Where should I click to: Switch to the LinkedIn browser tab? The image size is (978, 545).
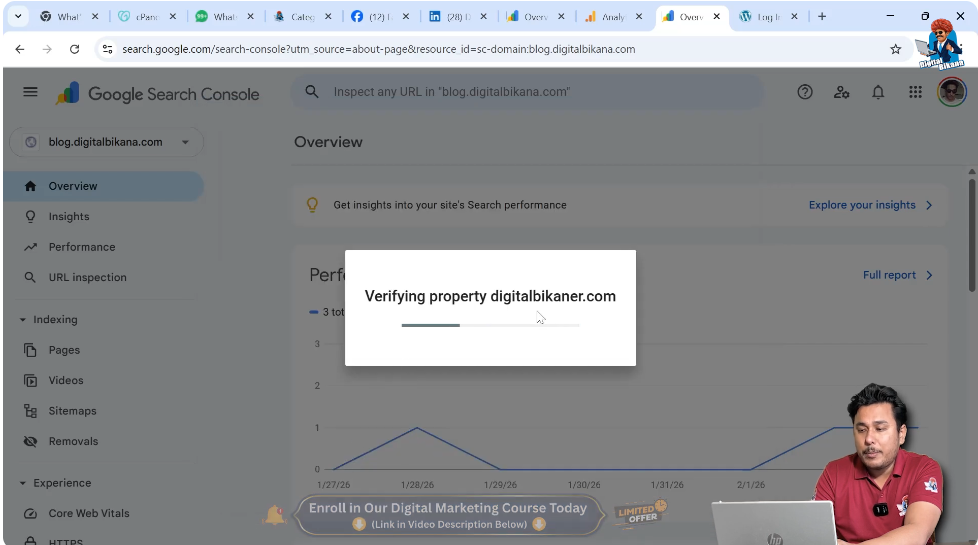(x=458, y=17)
